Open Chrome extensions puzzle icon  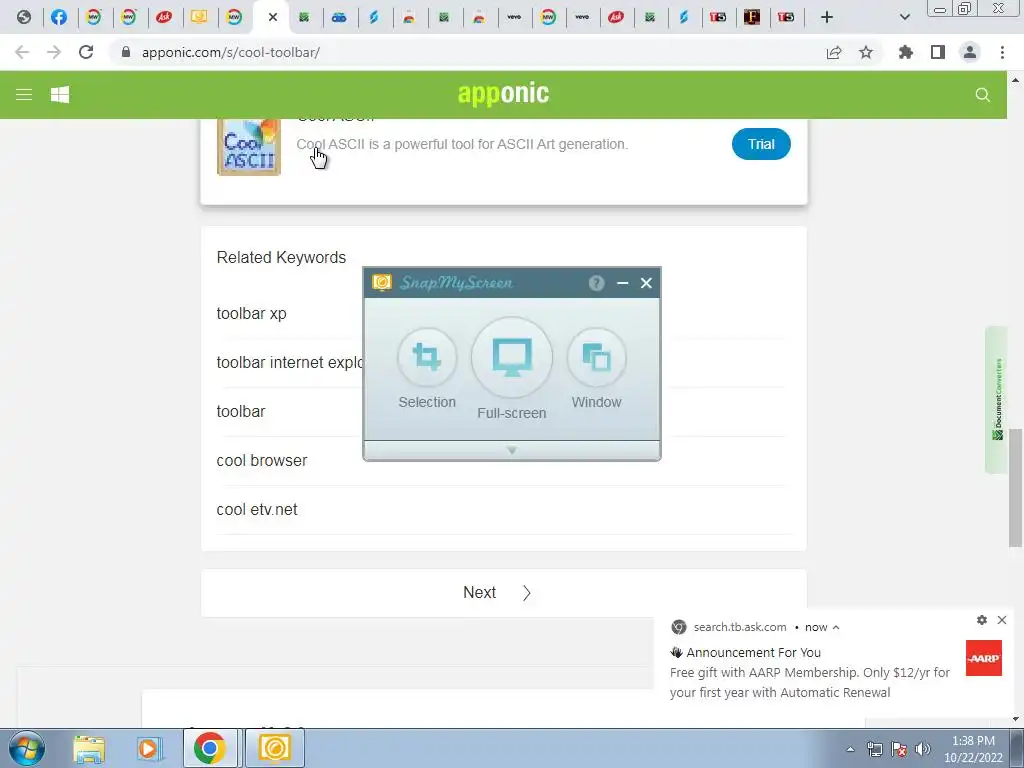[906, 52]
